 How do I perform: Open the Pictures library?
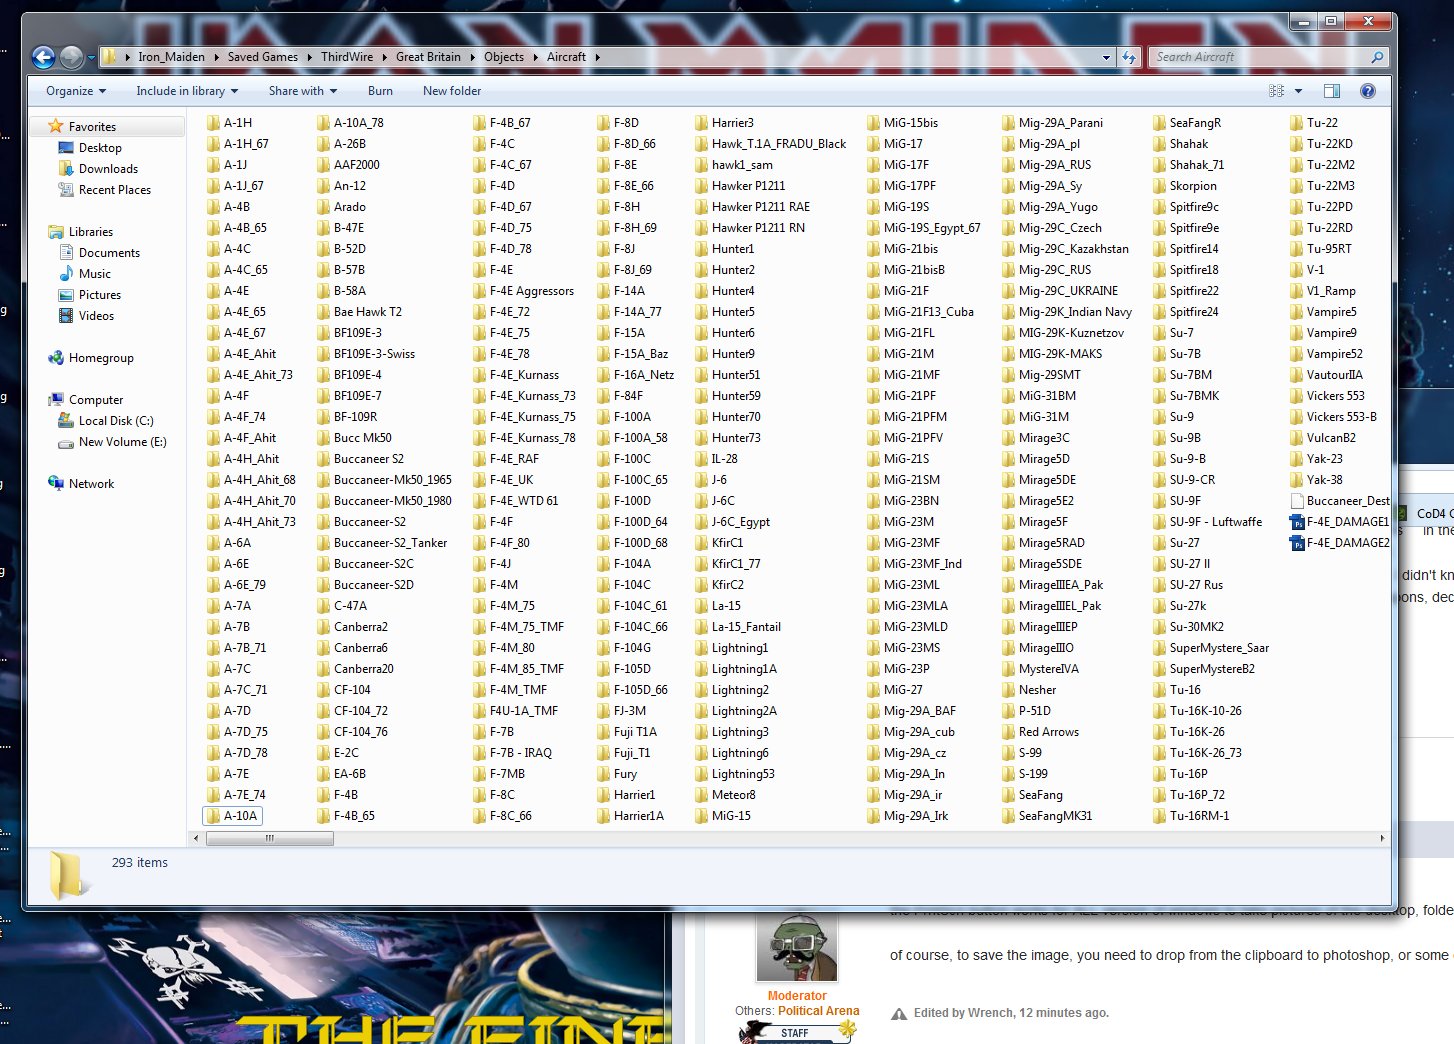pos(90,295)
